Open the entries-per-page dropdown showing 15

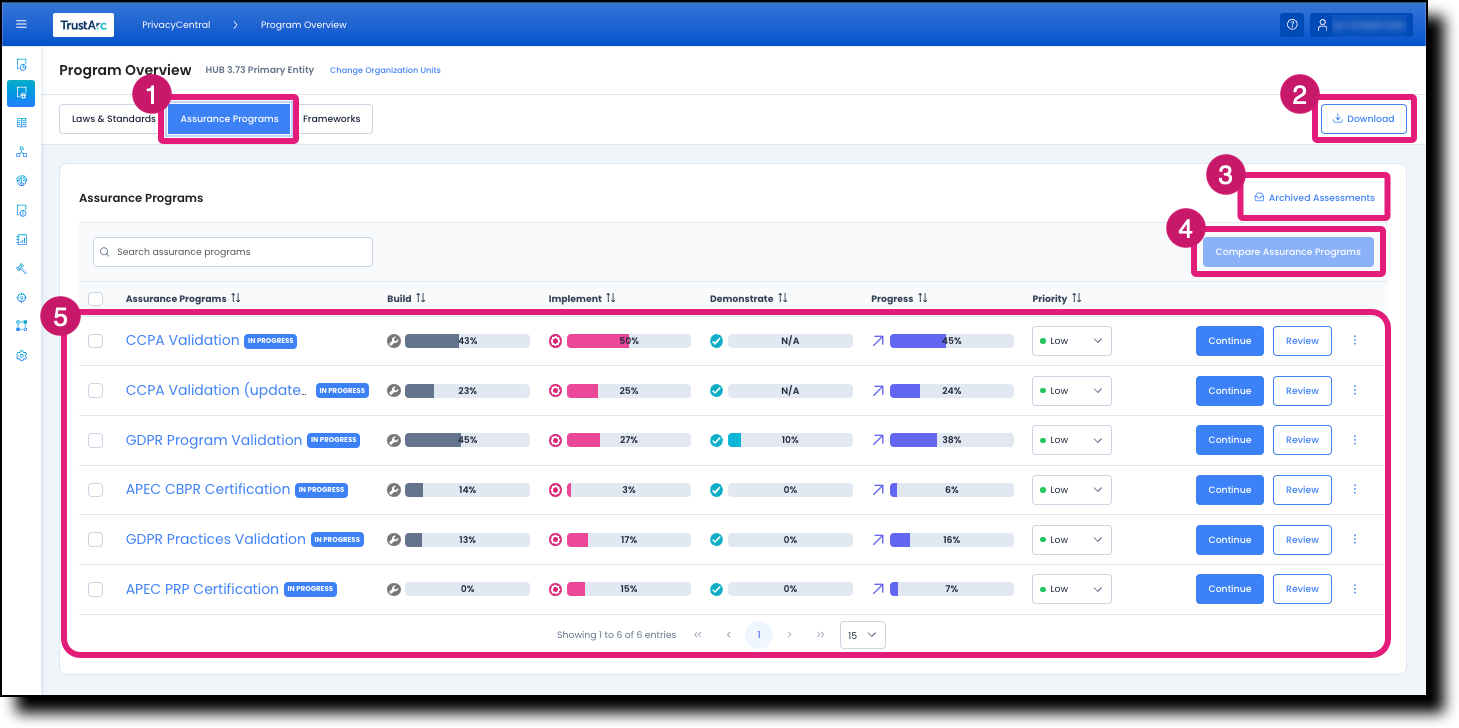pos(862,634)
